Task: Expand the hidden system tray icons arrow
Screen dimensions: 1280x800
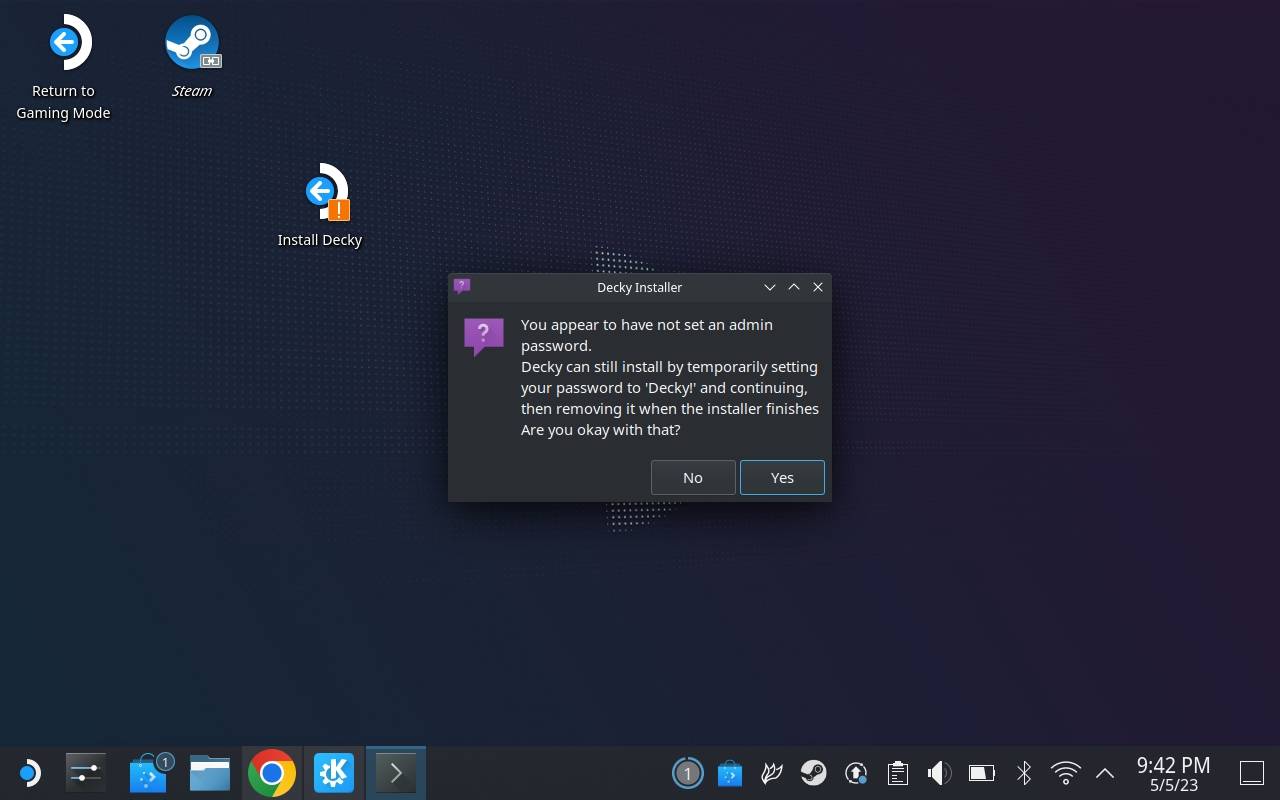Action: point(1105,773)
